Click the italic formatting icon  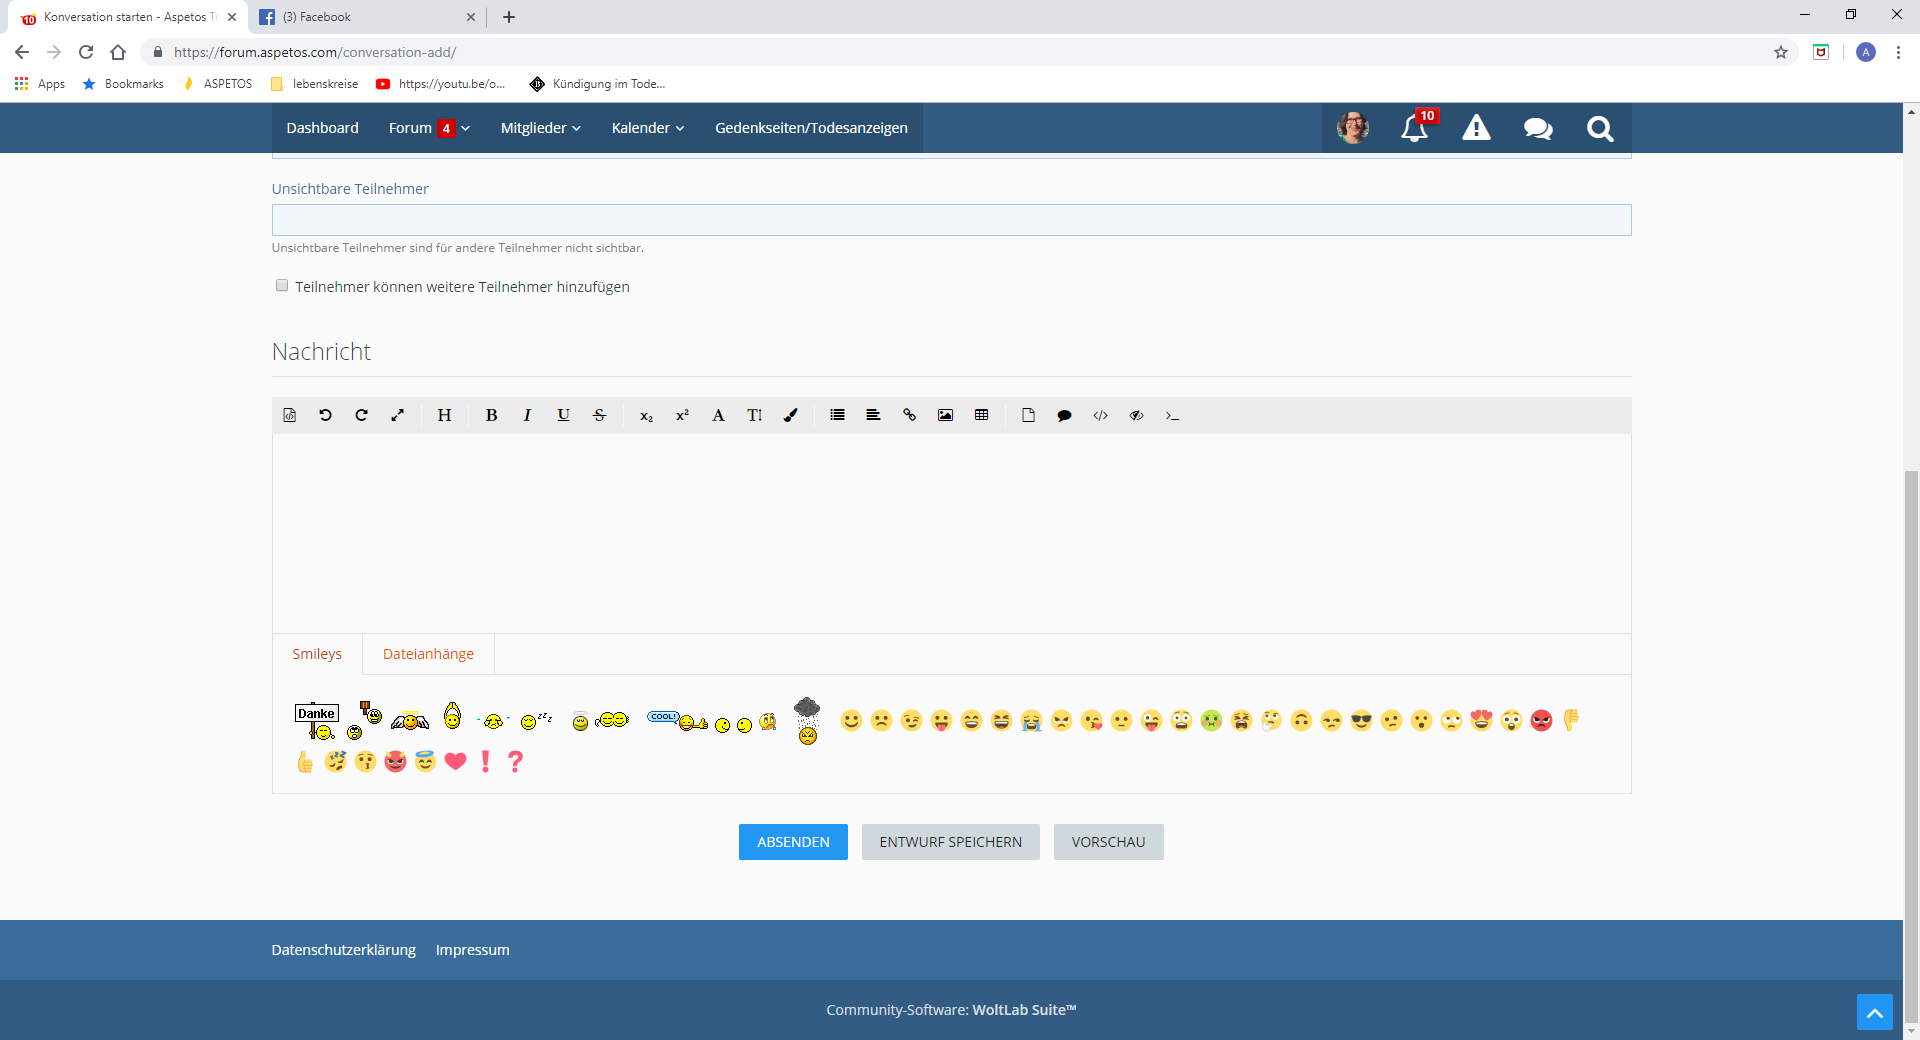pyautogui.click(x=527, y=415)
